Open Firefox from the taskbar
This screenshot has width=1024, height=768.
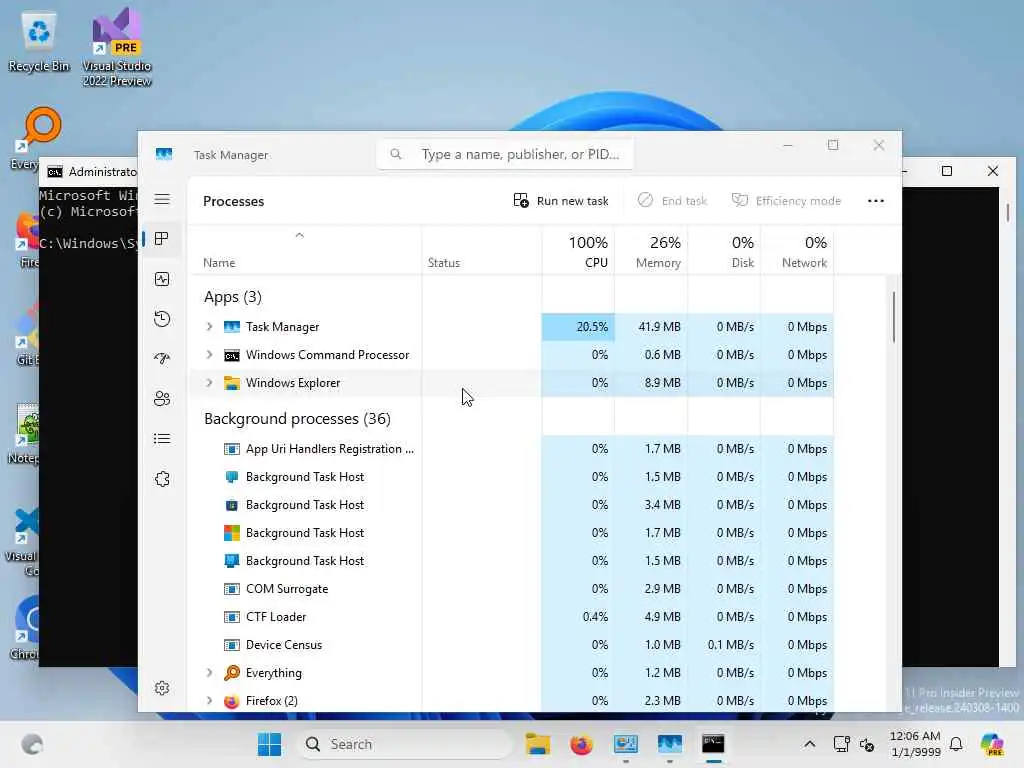(x=581, y=744)
